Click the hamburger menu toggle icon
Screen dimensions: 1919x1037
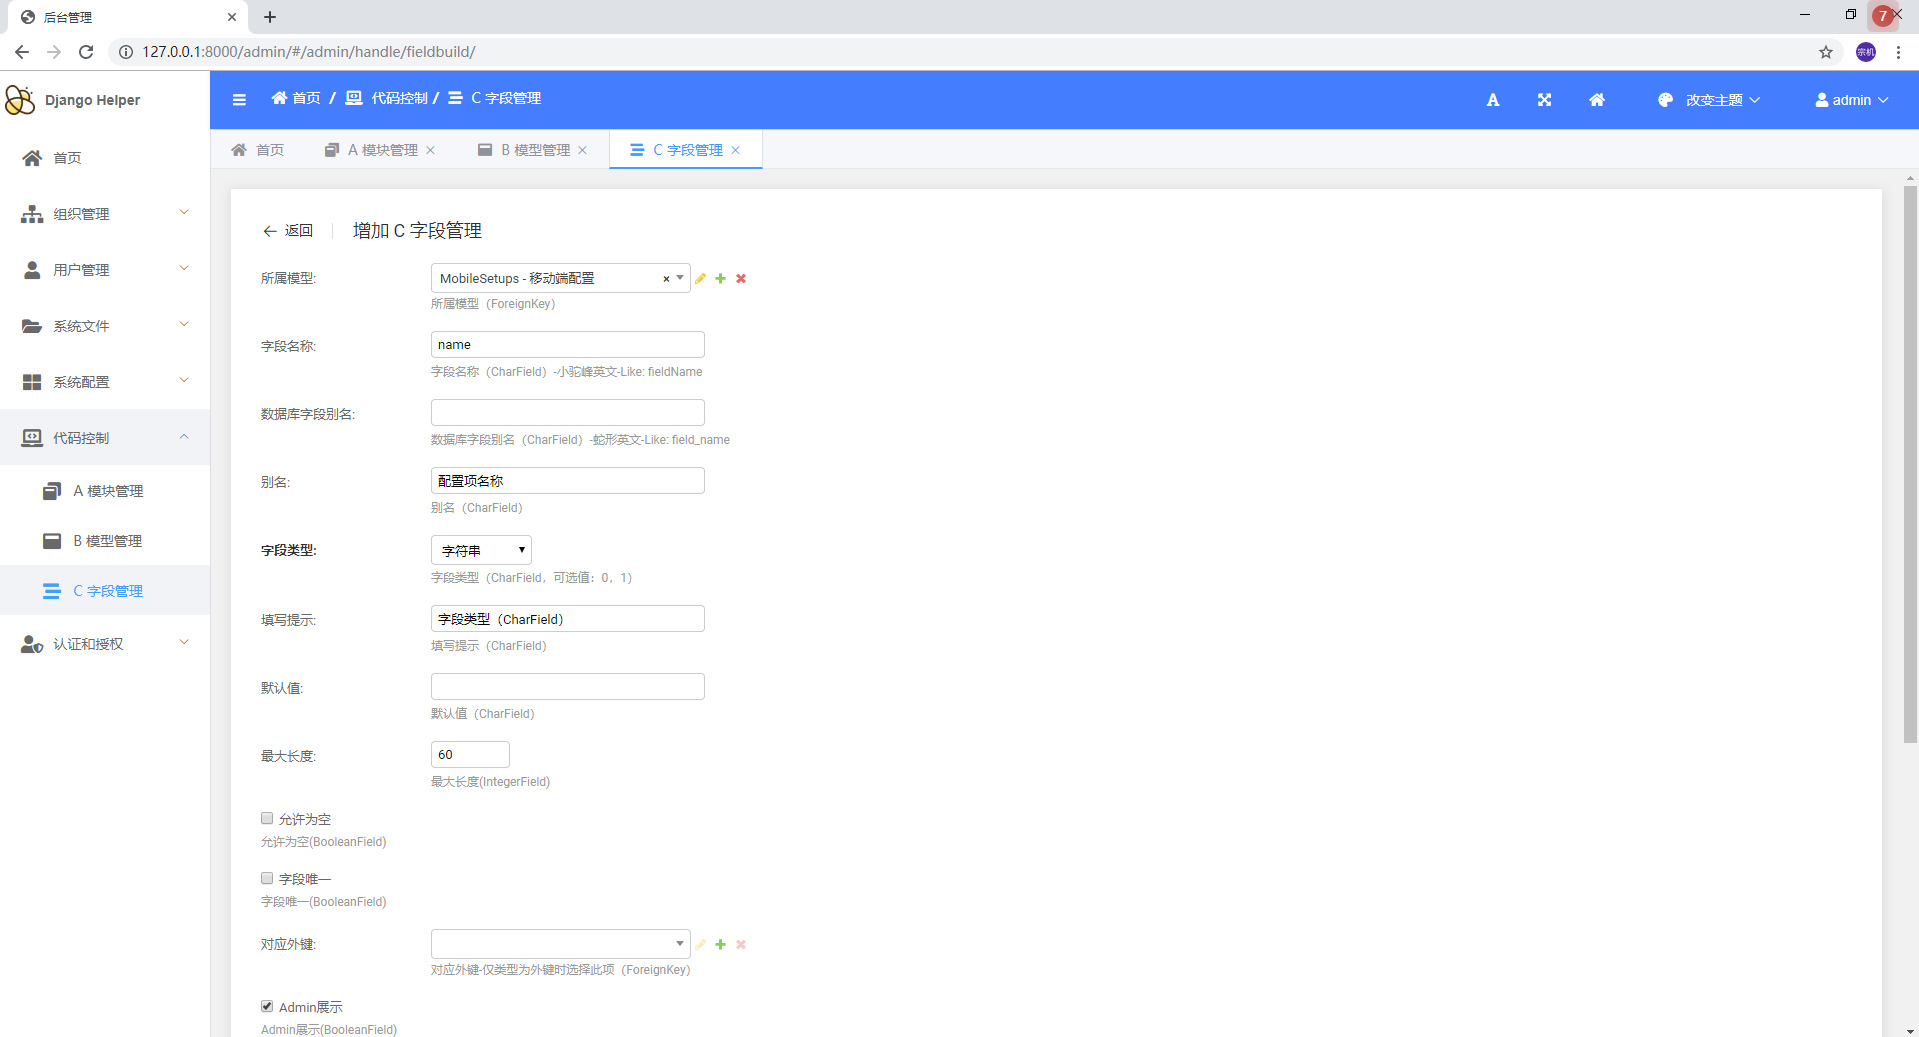(239, 99)
